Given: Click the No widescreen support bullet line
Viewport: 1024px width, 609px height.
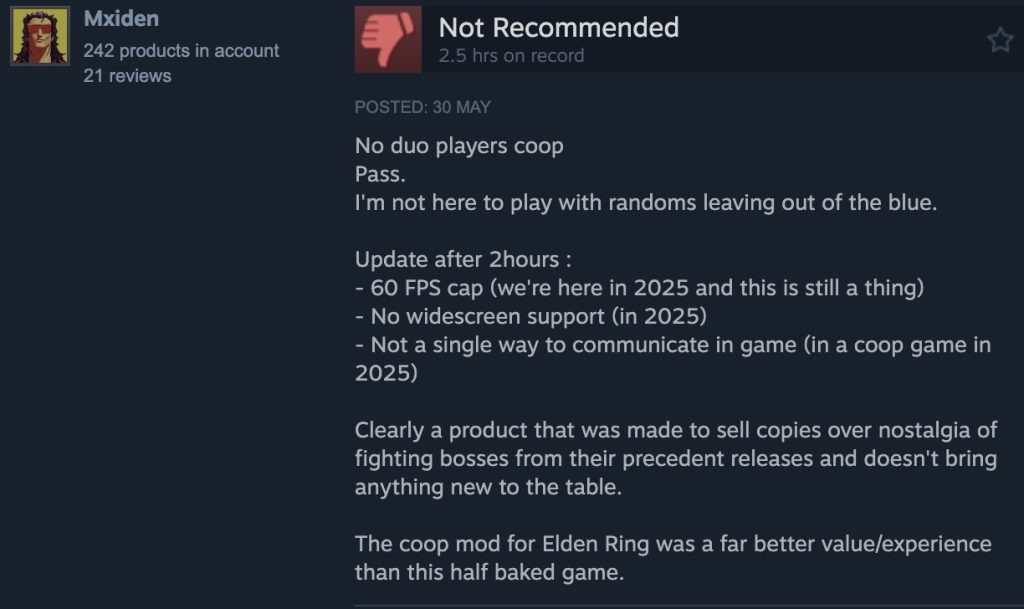Looking at the screenshot, I should point(531,317).
